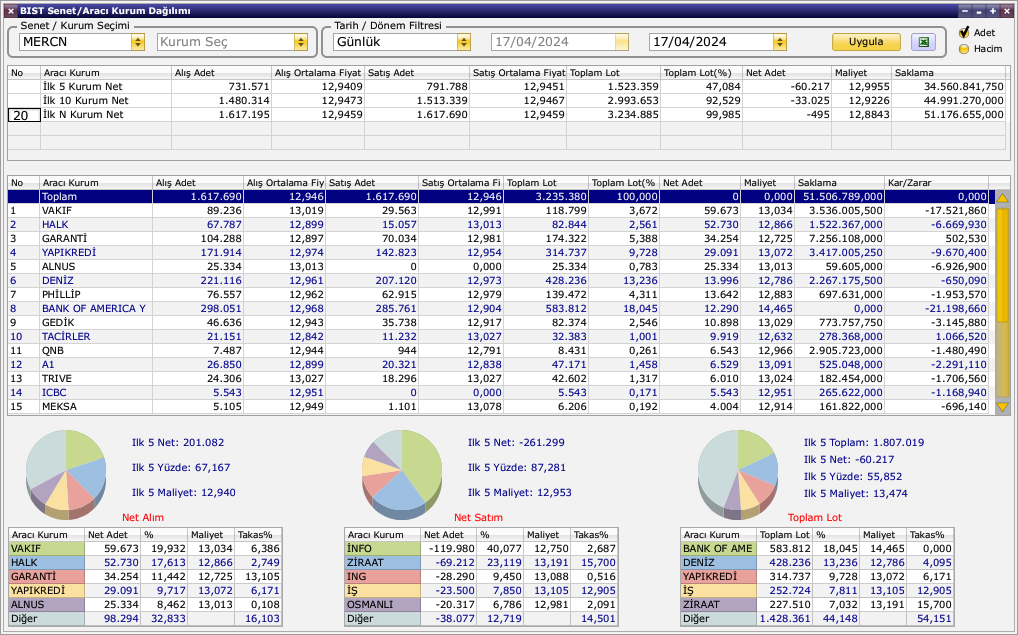1018x635 pixels.
Task: Click the red ING legend cell
Action: tap(382, 577)
